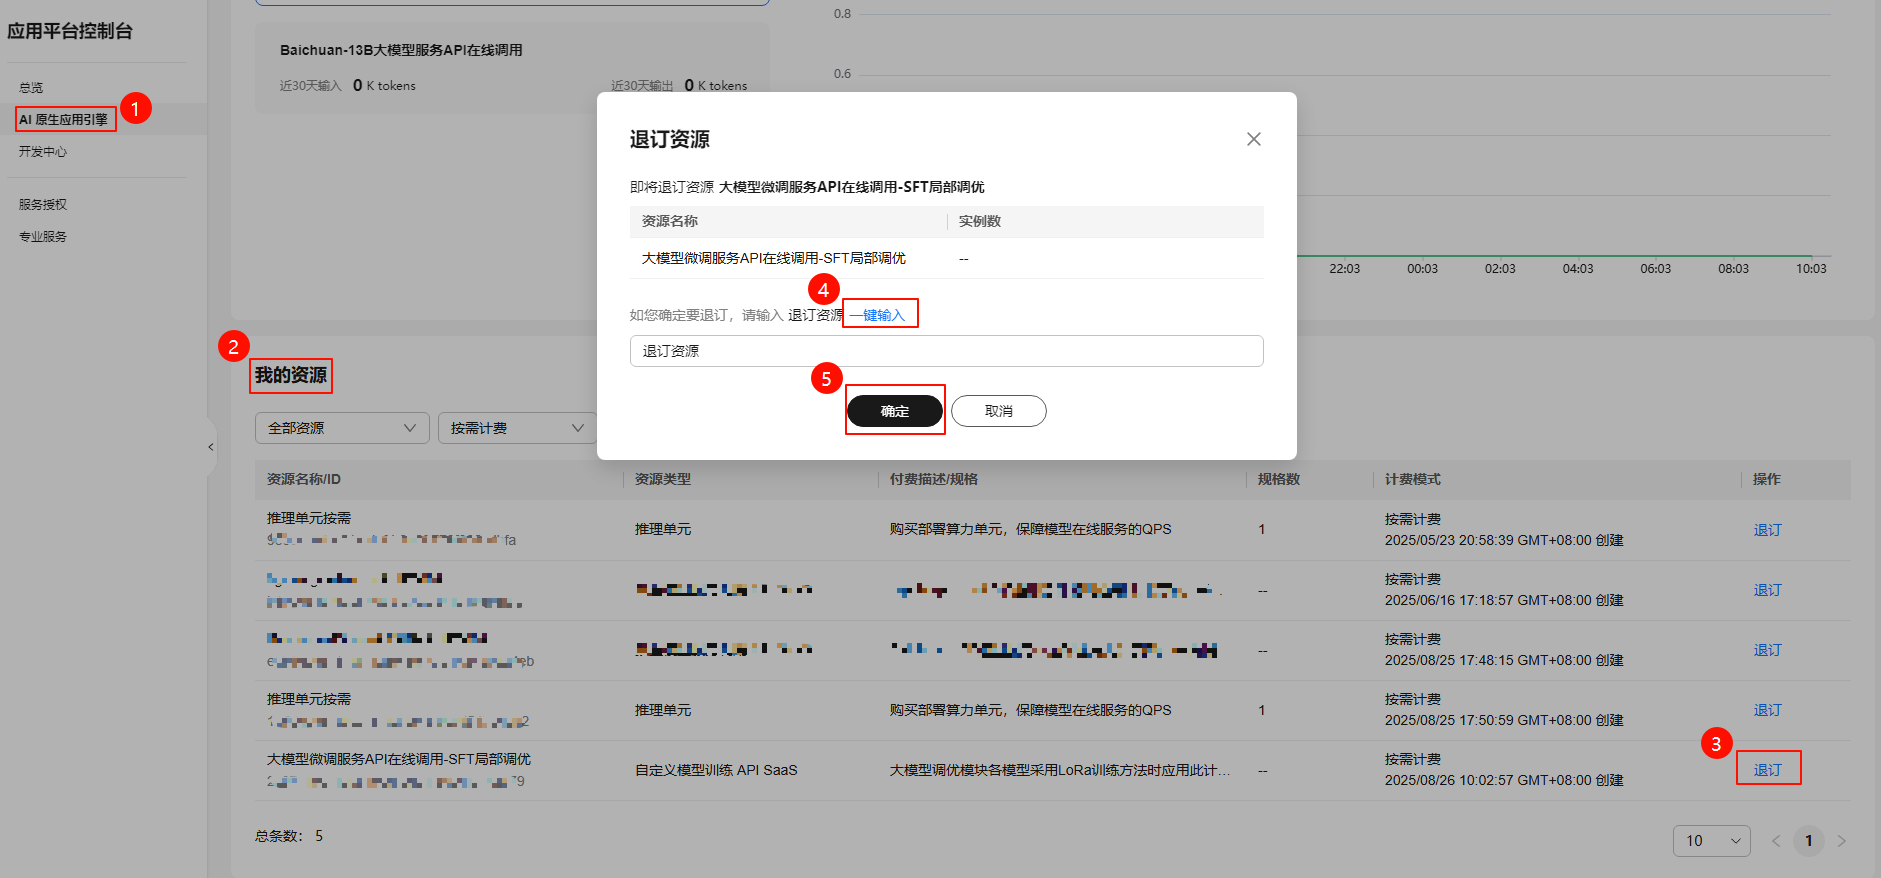The height and width of the screenshot is (878, 1881).
Task: Click the 退订资源 confirmation input field
Action: 946,351
